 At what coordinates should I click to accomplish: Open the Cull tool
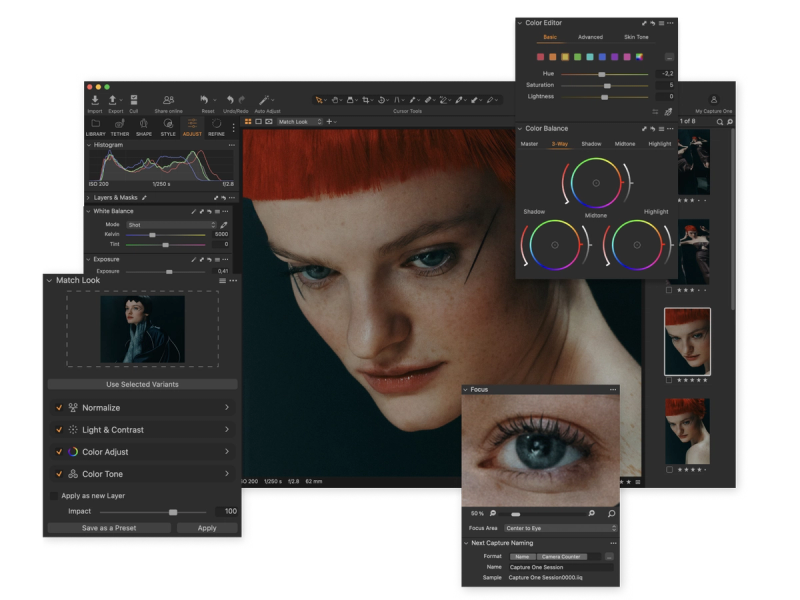coord(134,100)
